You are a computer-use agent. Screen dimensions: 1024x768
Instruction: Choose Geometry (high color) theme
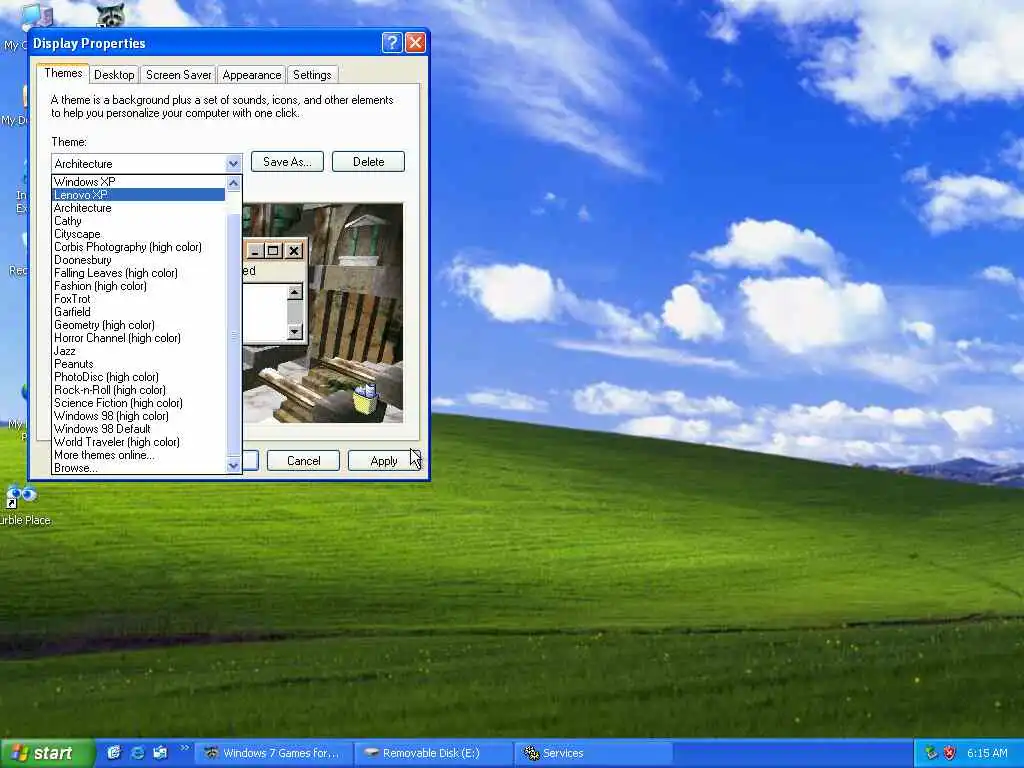point(138,325)
